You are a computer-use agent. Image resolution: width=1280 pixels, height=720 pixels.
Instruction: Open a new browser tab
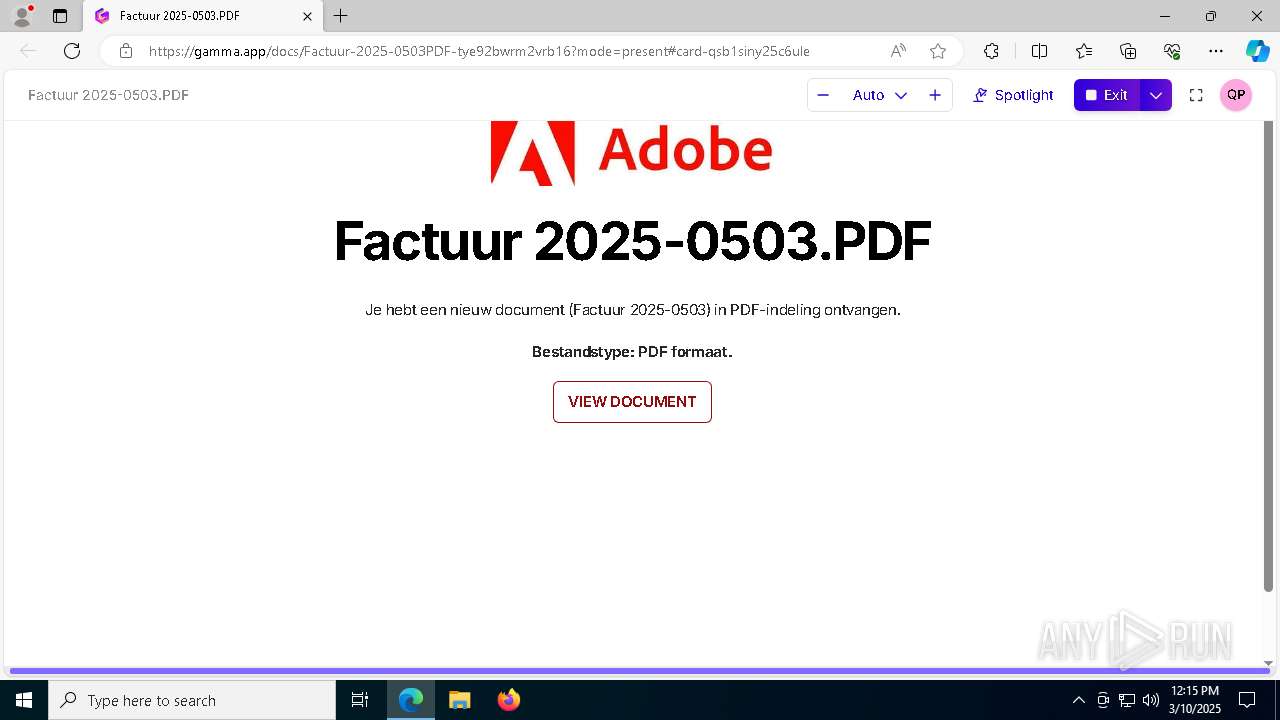341,16
